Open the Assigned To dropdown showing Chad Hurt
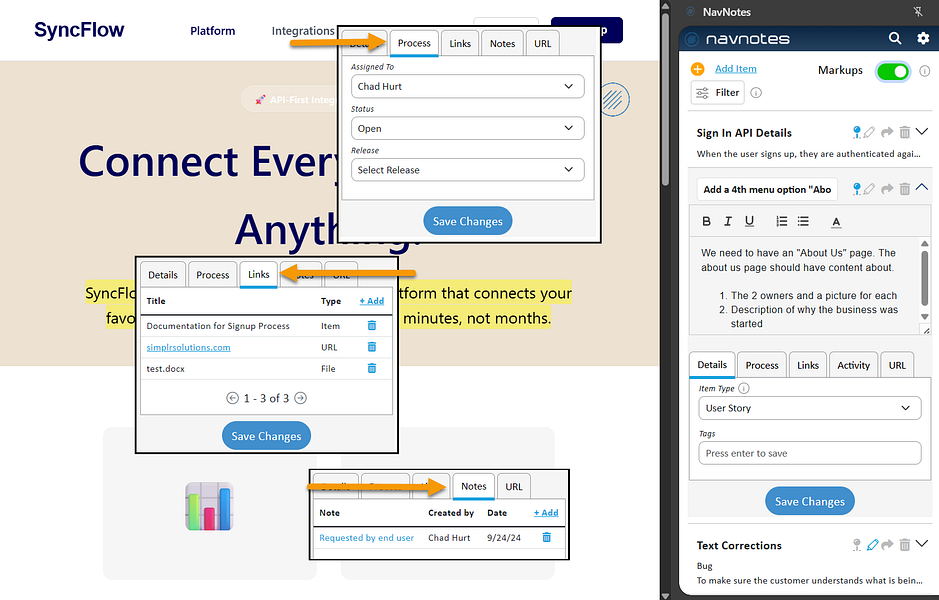The height and width of the screenshot is (600, 939). pyautogui.click(x=468, y=86)
